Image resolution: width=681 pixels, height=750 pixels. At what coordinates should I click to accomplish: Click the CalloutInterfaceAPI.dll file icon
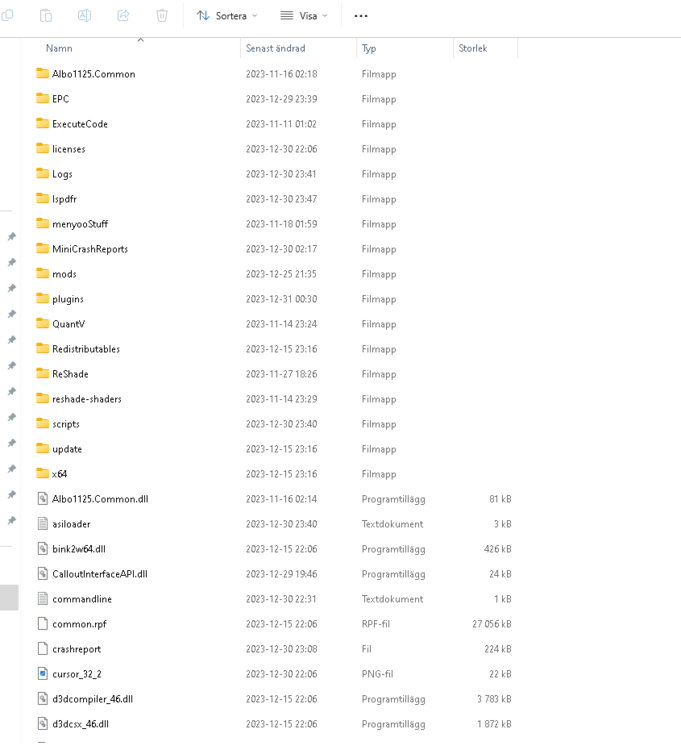tap(43, 574)
